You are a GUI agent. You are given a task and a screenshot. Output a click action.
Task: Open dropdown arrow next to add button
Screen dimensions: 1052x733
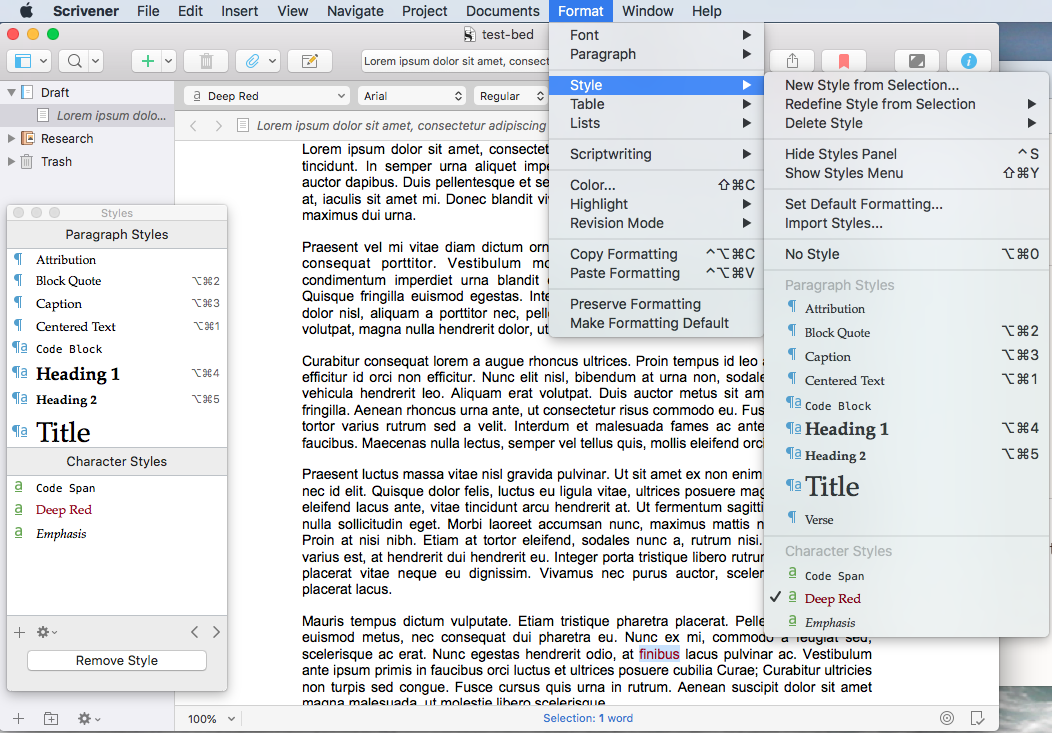pos(168,61)
